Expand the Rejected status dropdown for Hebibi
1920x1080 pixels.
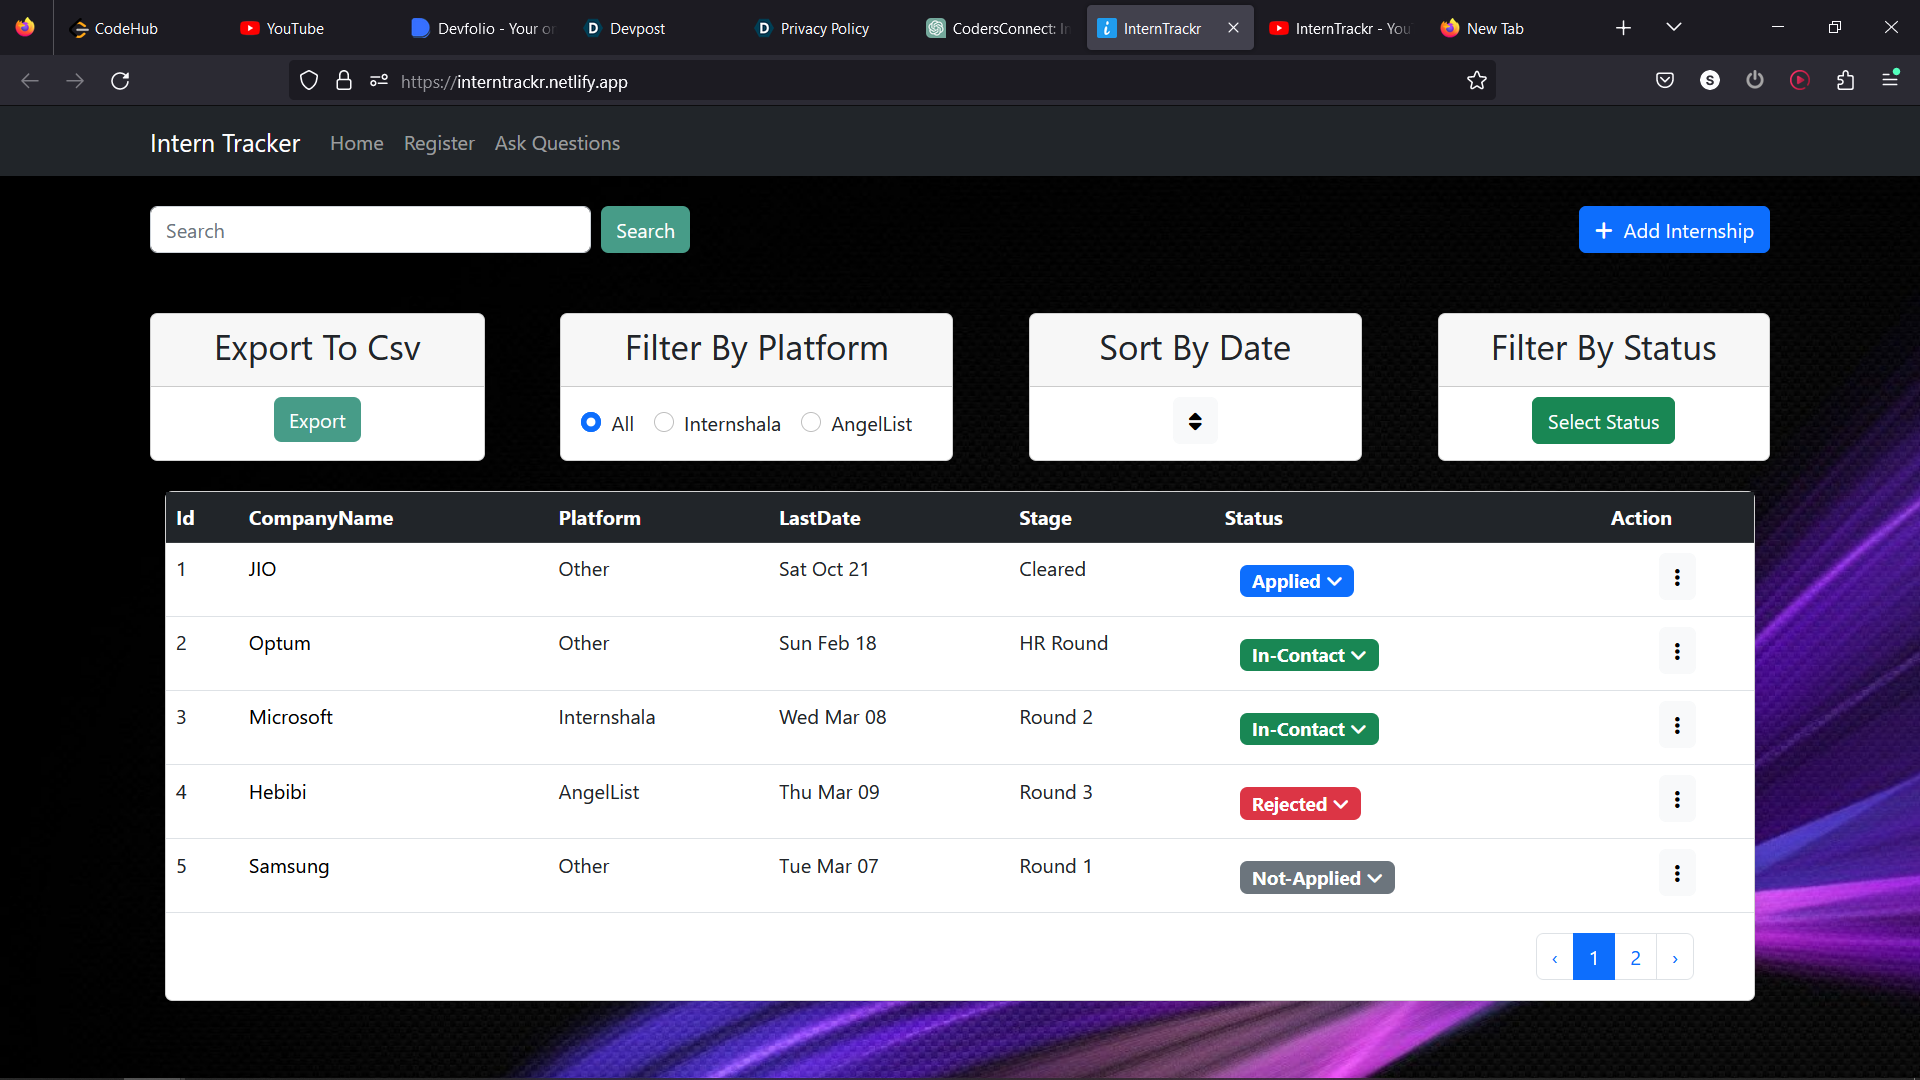(x=1299, y=804)
